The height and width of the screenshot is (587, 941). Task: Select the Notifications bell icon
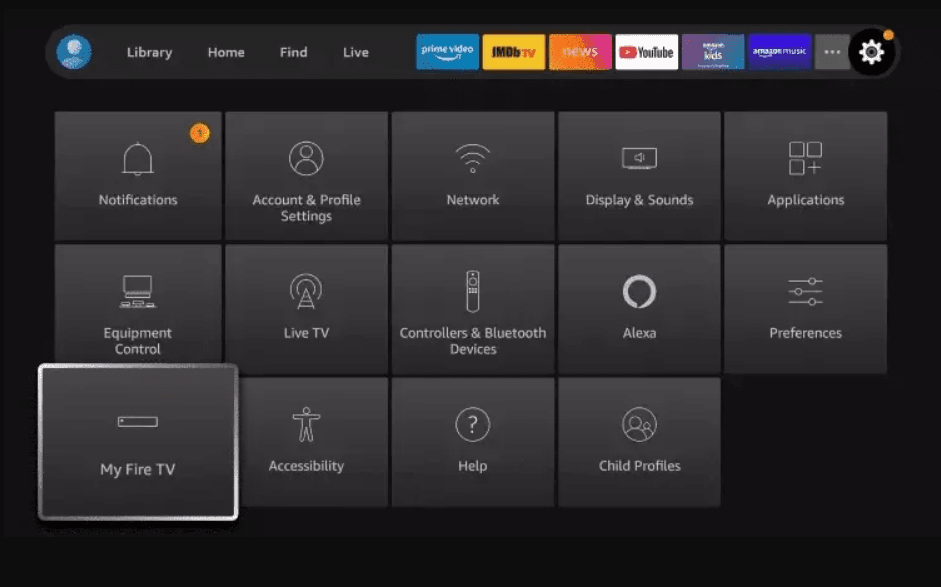137,158
